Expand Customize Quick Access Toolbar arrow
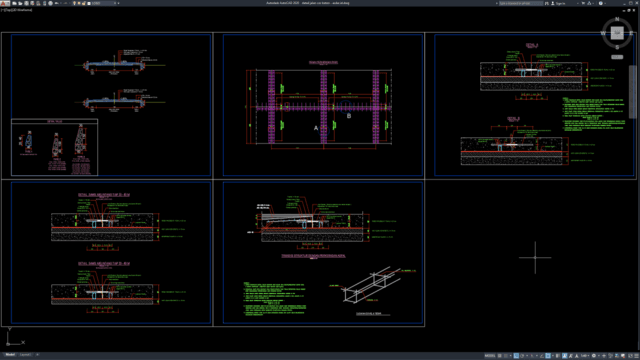 (x=118, y=3)
